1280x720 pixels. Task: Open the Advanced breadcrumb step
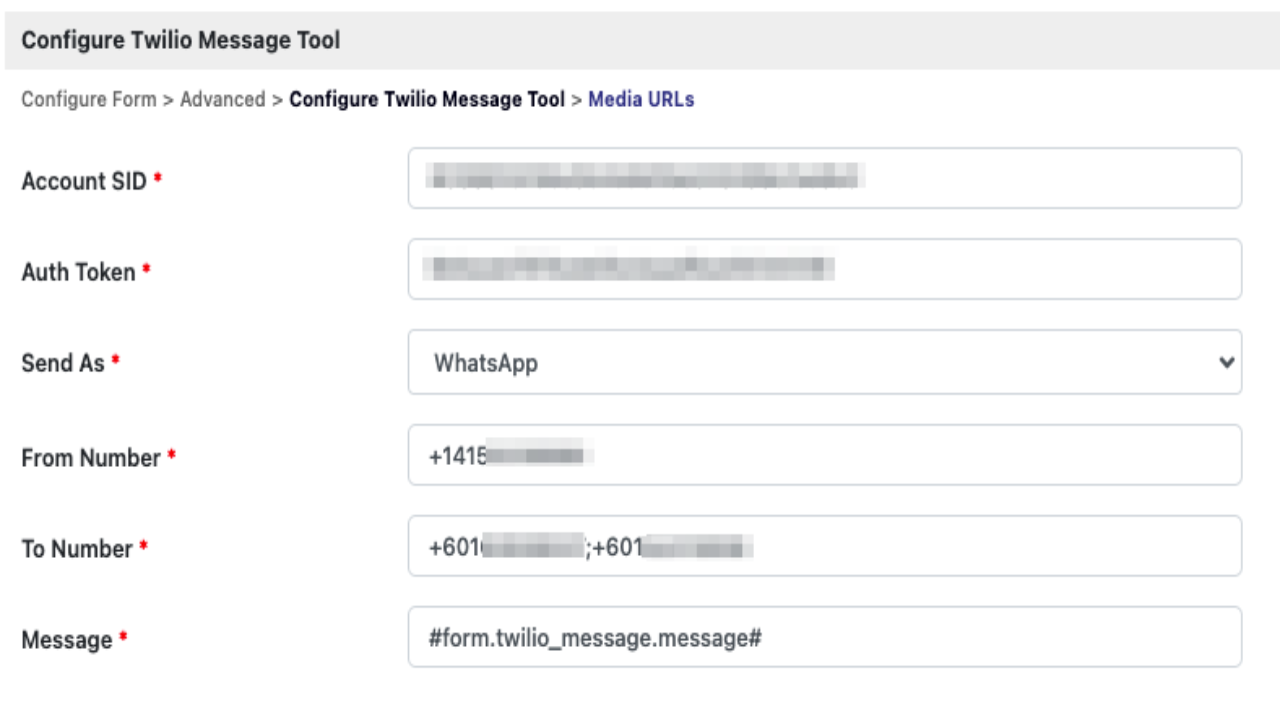(222, 99)
